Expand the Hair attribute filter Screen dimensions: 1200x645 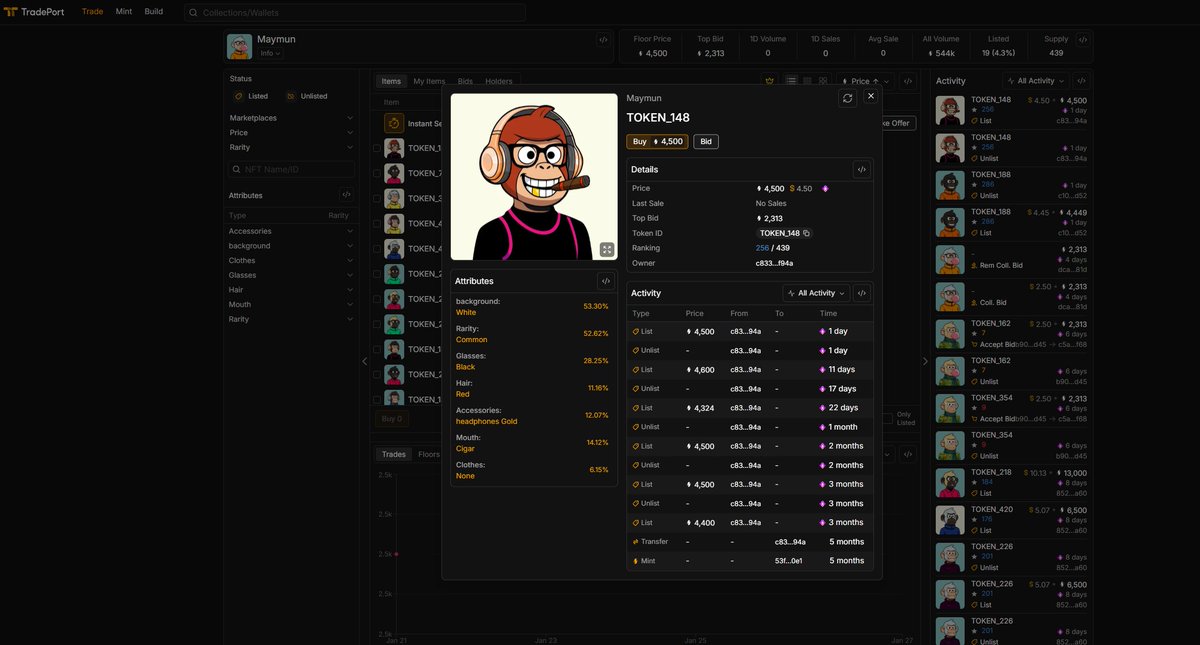(x=291, y=290)
